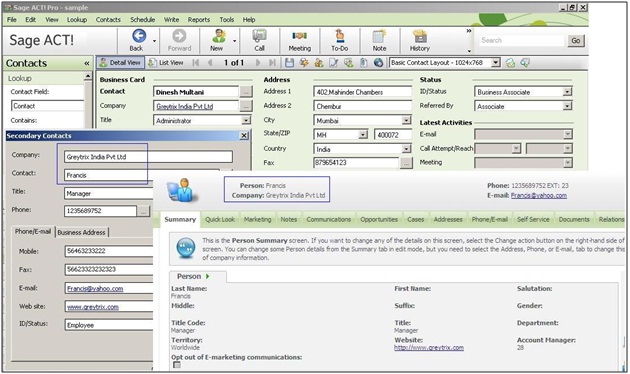Click ellipsis button beside Fax field
The width and height of the screenshot is (630, 374).
[x=406, y=163]
